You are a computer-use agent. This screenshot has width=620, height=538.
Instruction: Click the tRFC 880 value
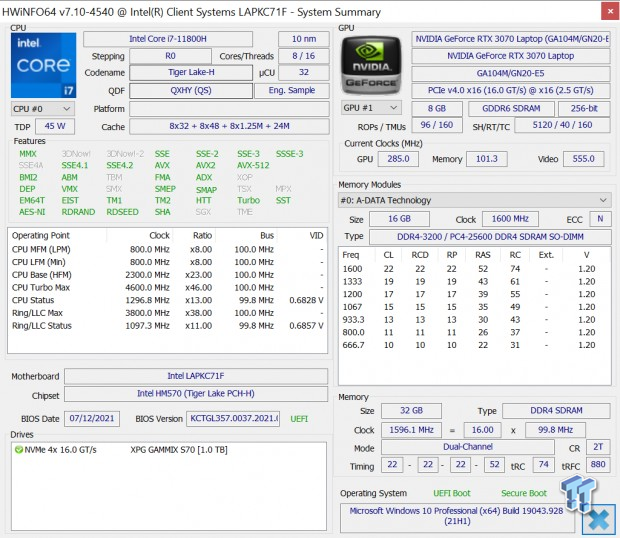coord(598,464)
